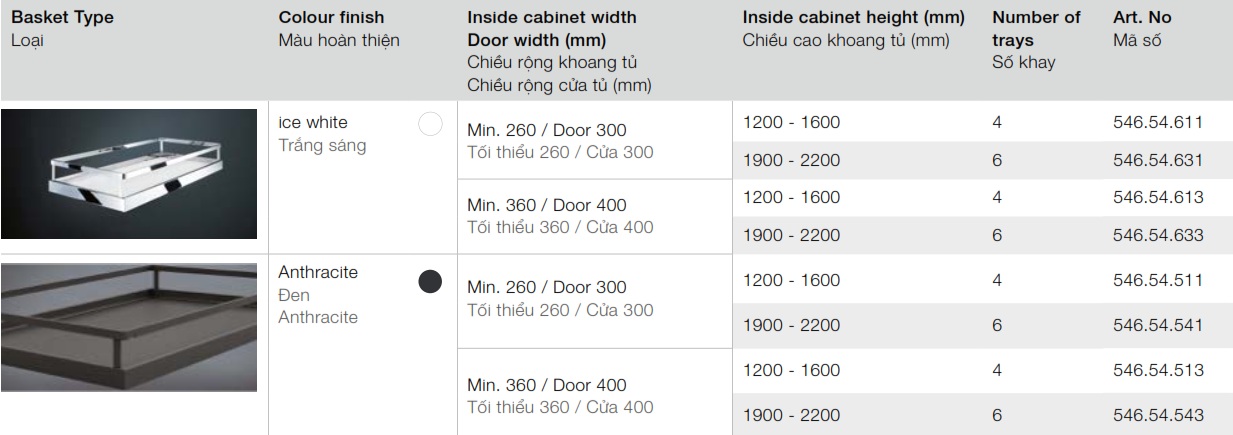Viewport: 1233px width, 435px height.
Task: Select article number 546.54.513
Action: (1157, 370)
